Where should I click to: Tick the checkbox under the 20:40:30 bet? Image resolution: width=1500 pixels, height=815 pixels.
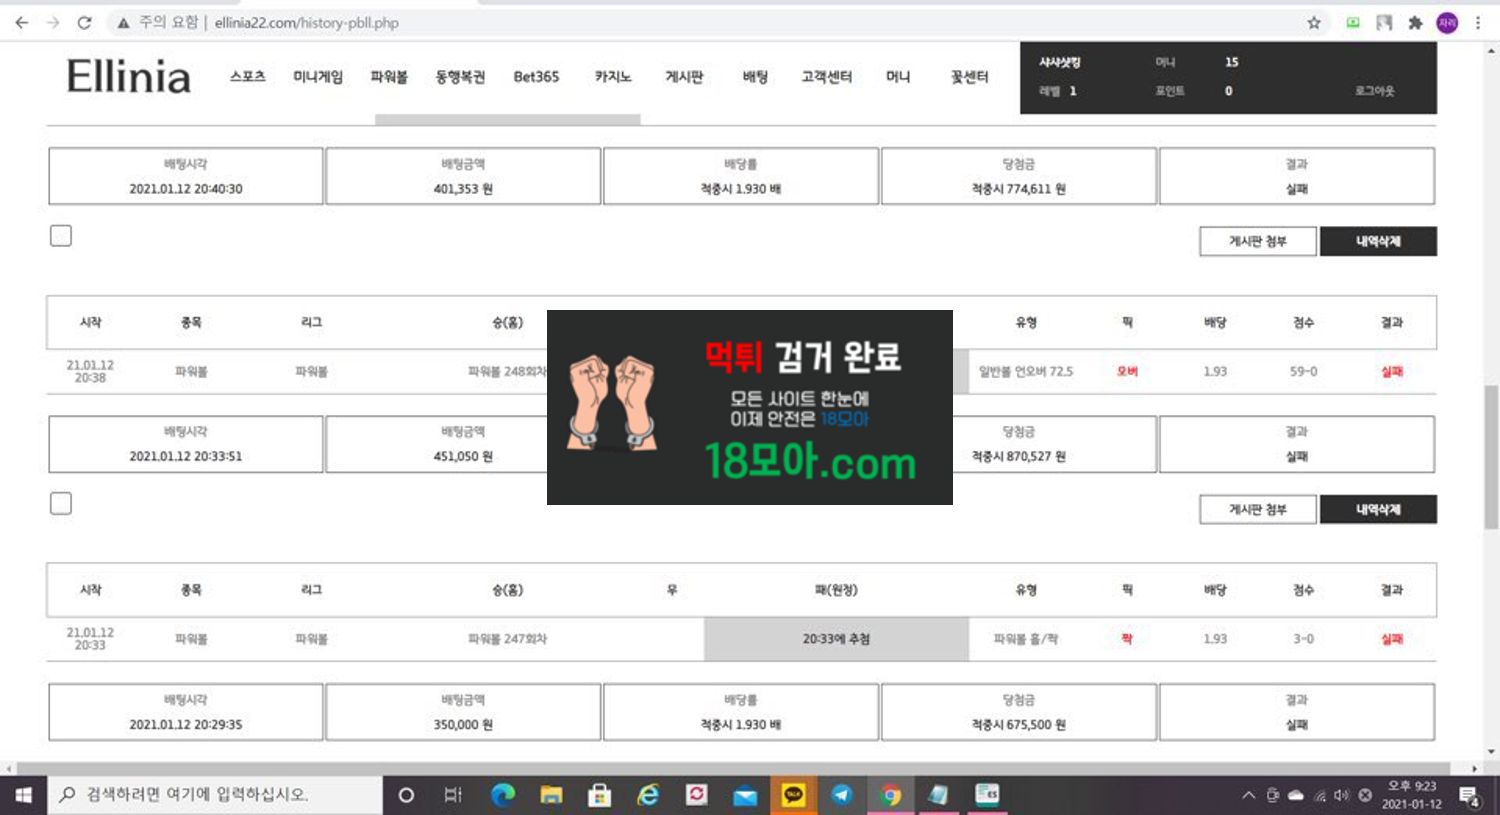(61, 236)
